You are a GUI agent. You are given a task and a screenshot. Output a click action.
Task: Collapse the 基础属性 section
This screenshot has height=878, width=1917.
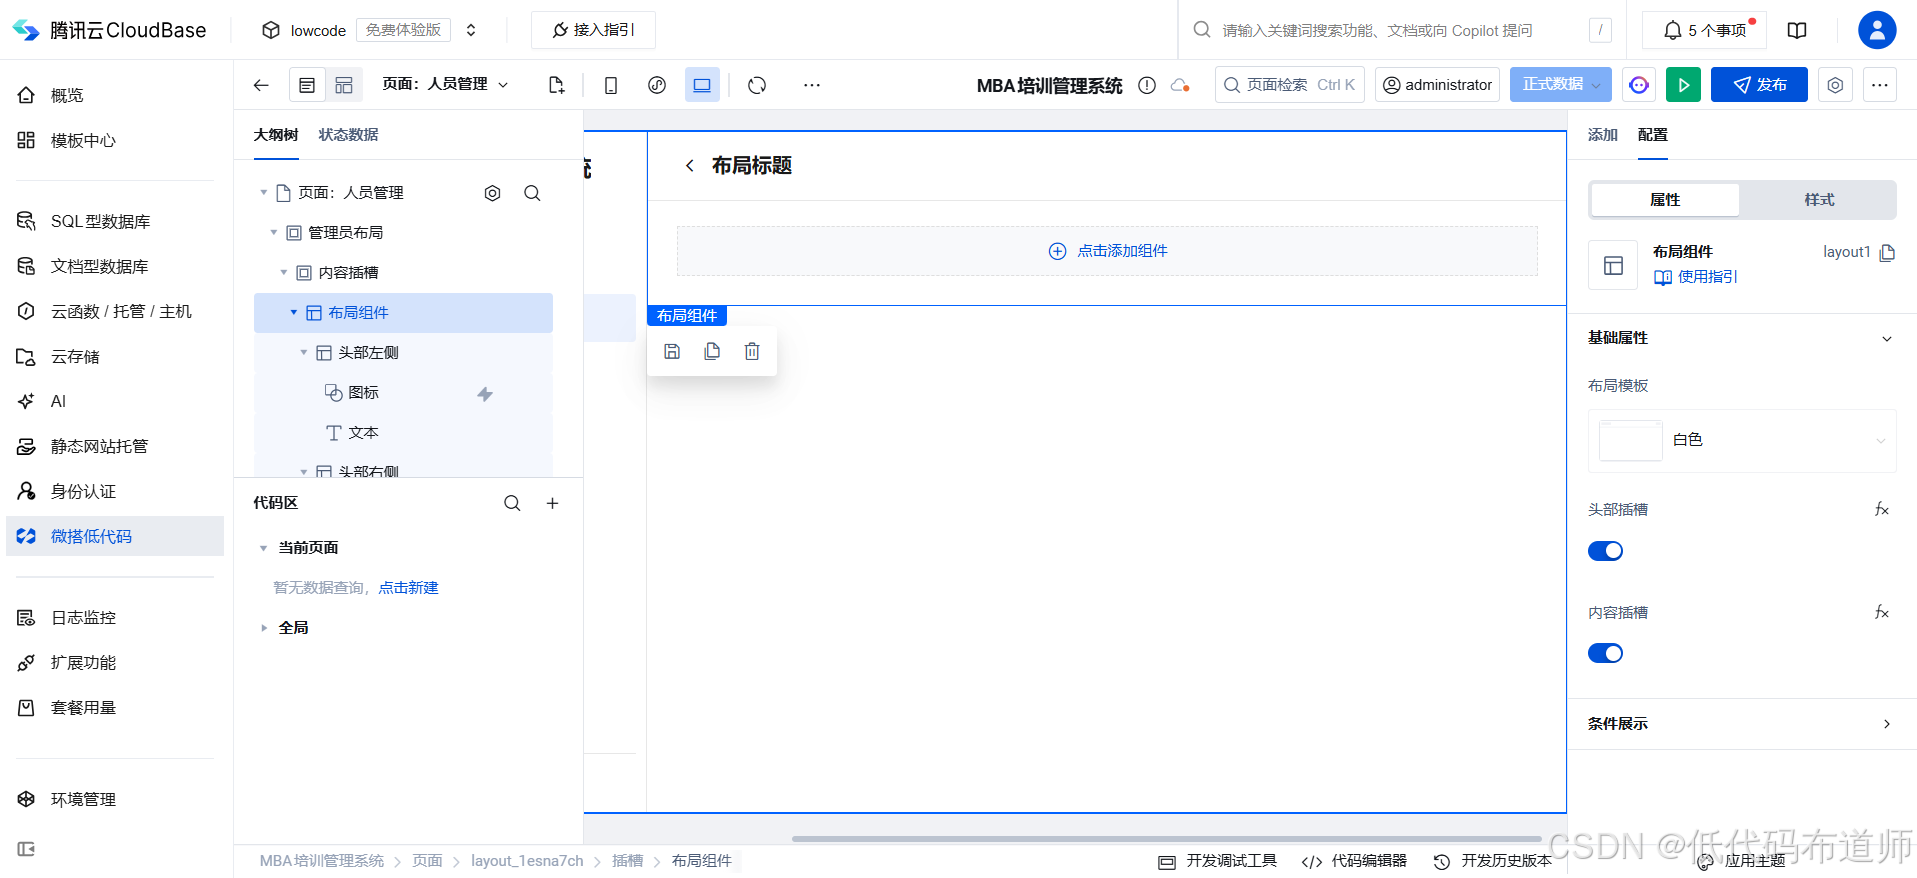[x=1887, y=338]
